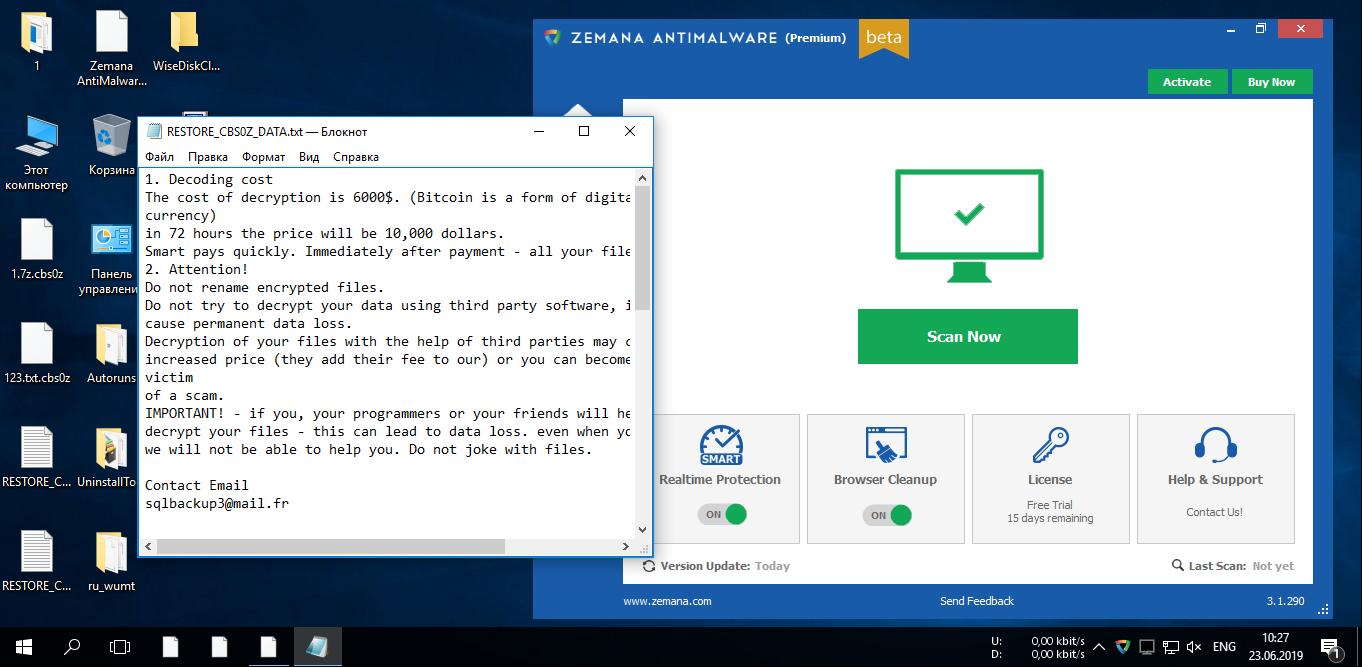Select the UninstallTo... folder on desktop
The width and height of the screenshot is (1362, 667).
point(107,457)
